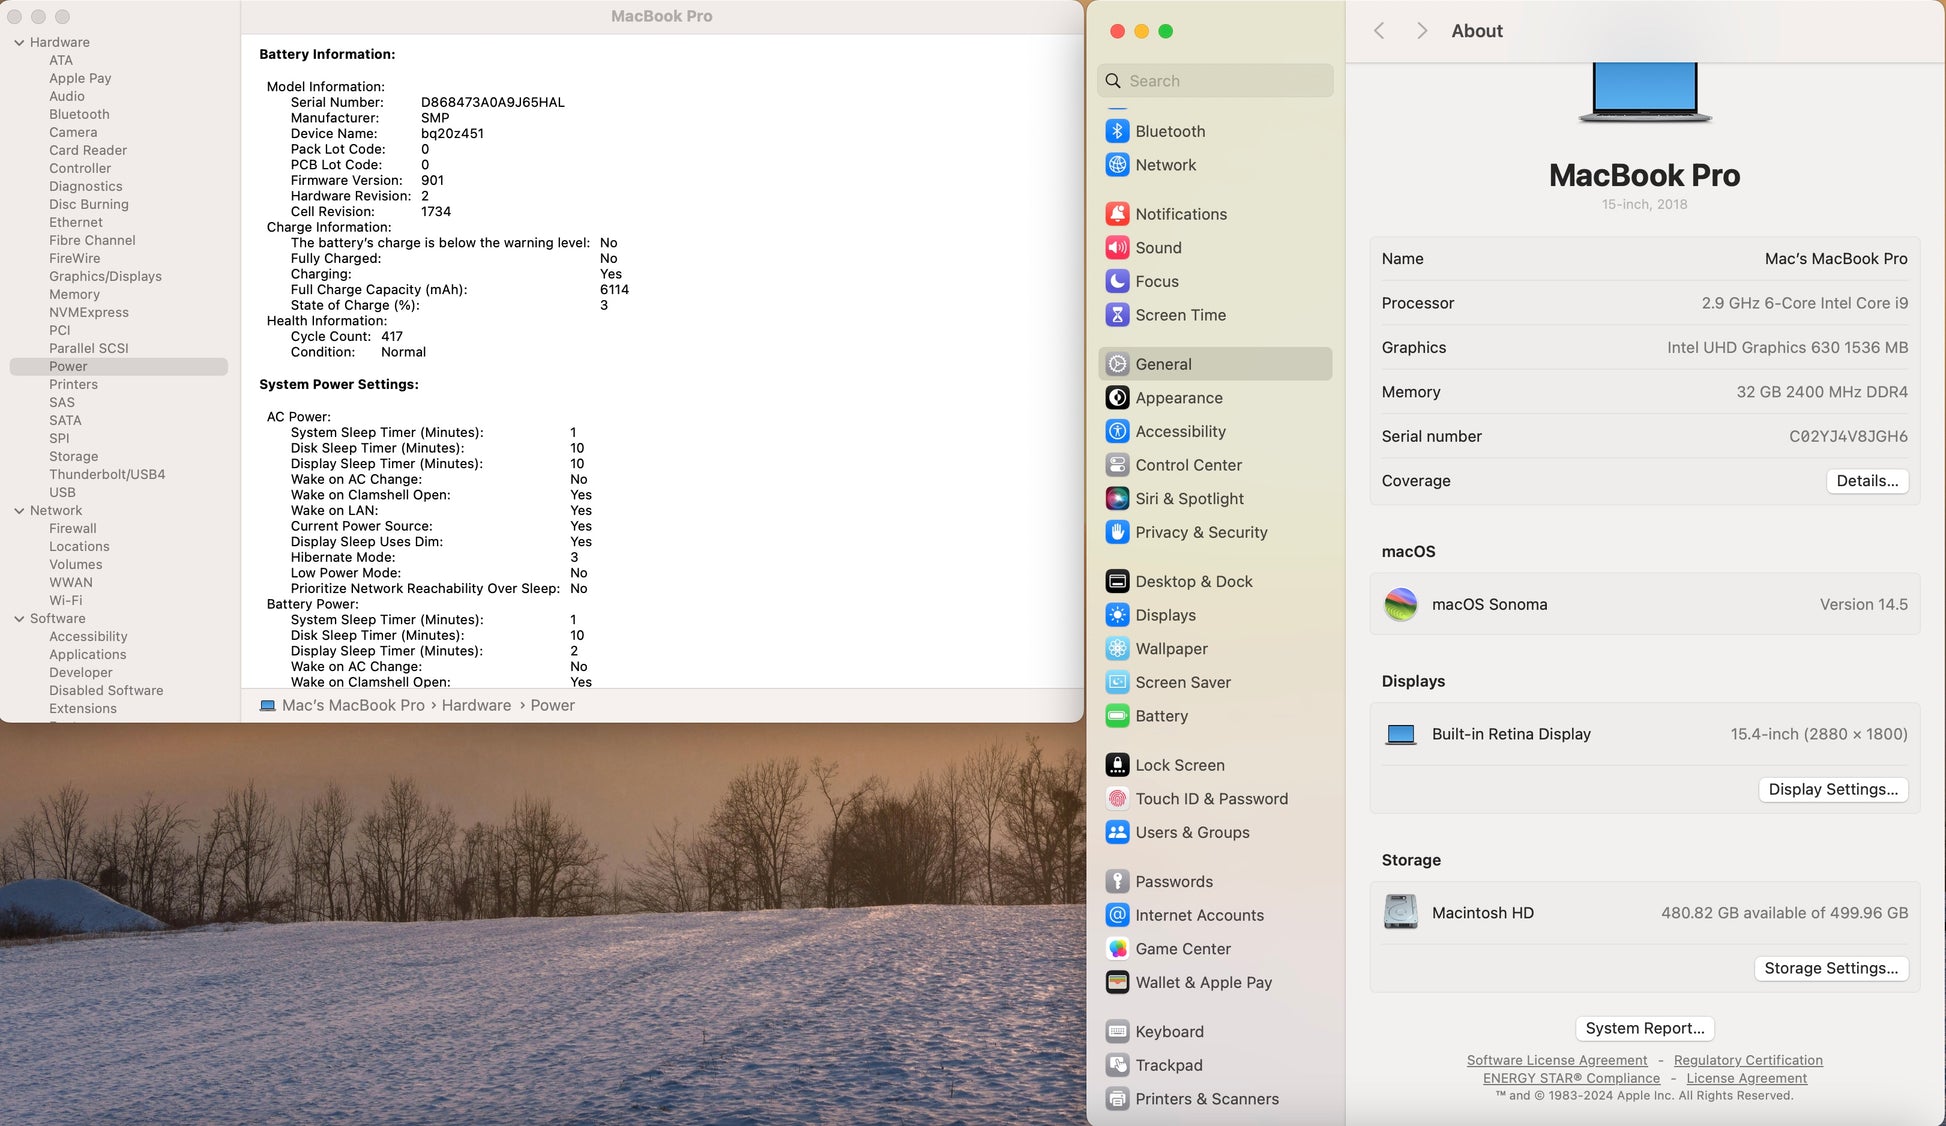
Task: Select Wi-Fi under Network list
Action: pyautogui.click(x=66, y=601)
